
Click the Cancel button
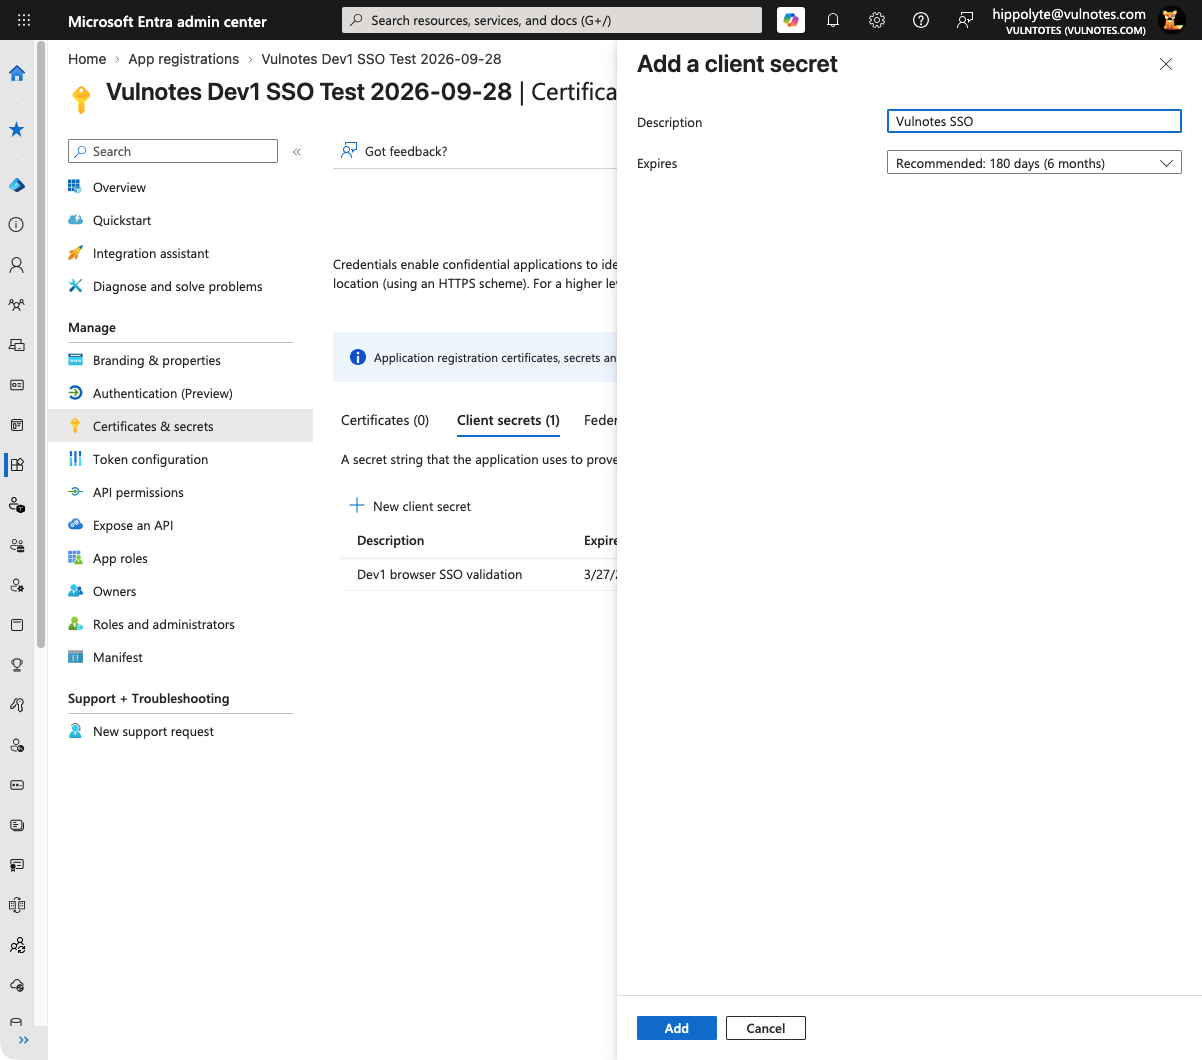click(x=766, y=1028)
